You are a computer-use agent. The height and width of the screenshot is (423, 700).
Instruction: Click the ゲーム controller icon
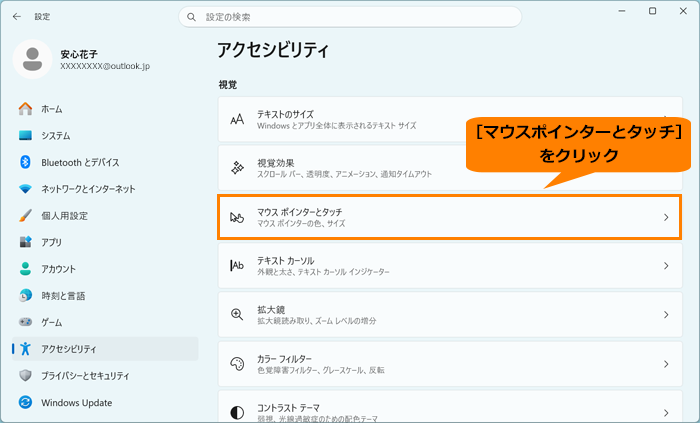25,322
